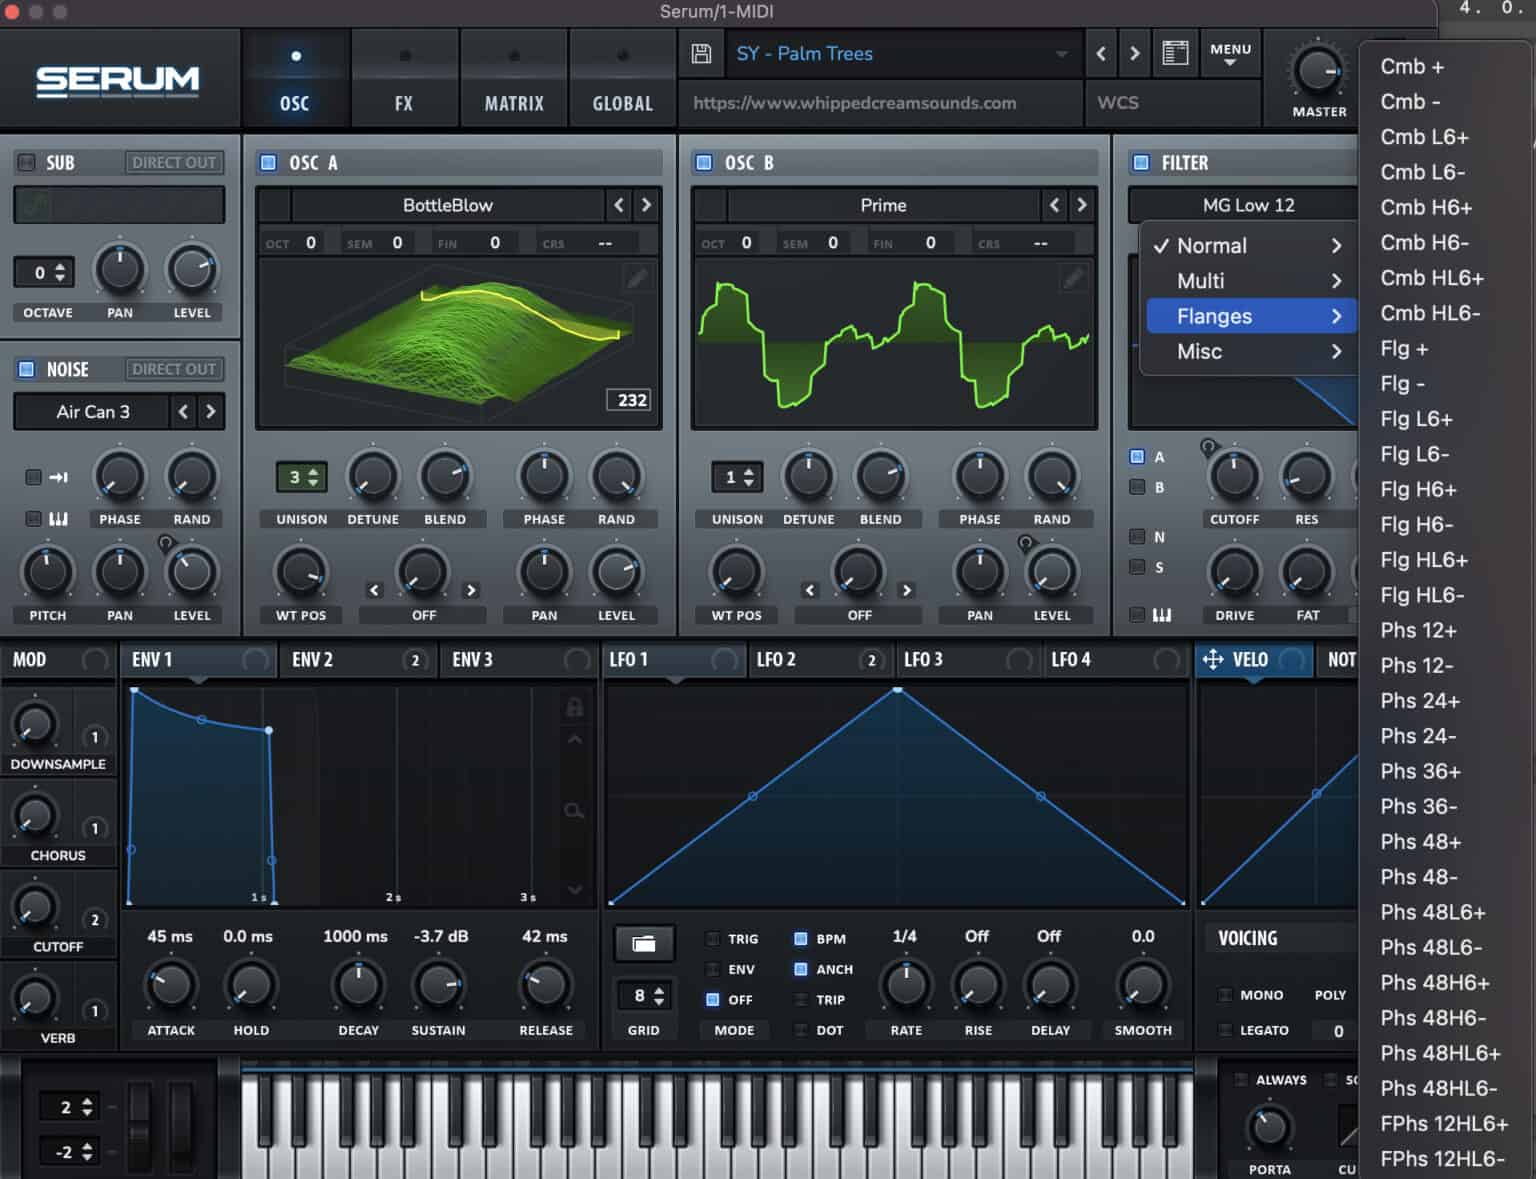This screenshot has height=1179, width=1536.
Task: Switch to the FX tab
Action: tap(404, 77)
